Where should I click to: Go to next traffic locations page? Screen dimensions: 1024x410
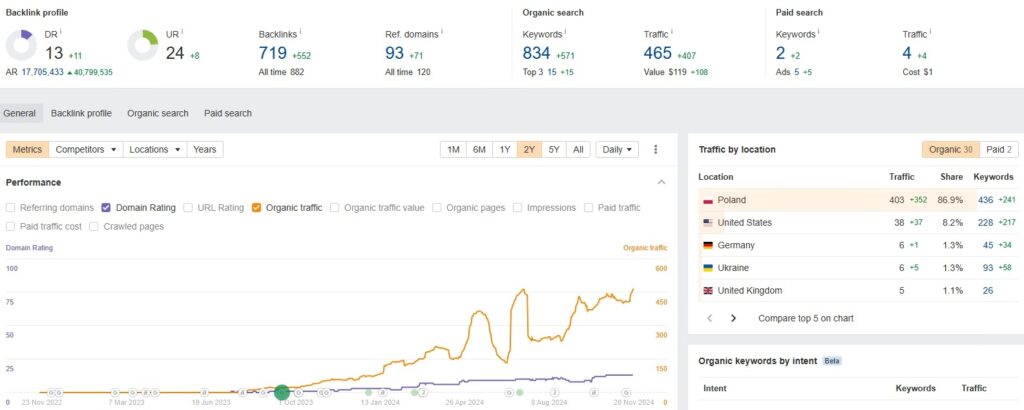(733, 319)
